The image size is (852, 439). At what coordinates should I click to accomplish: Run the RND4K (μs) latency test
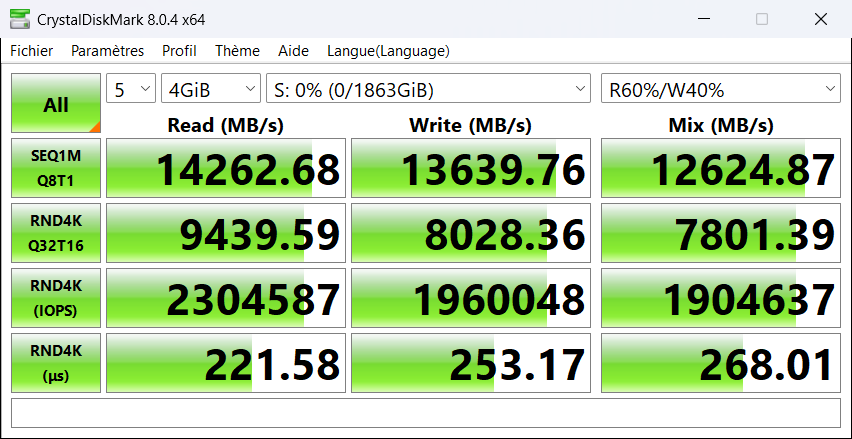tap(56, 361)
